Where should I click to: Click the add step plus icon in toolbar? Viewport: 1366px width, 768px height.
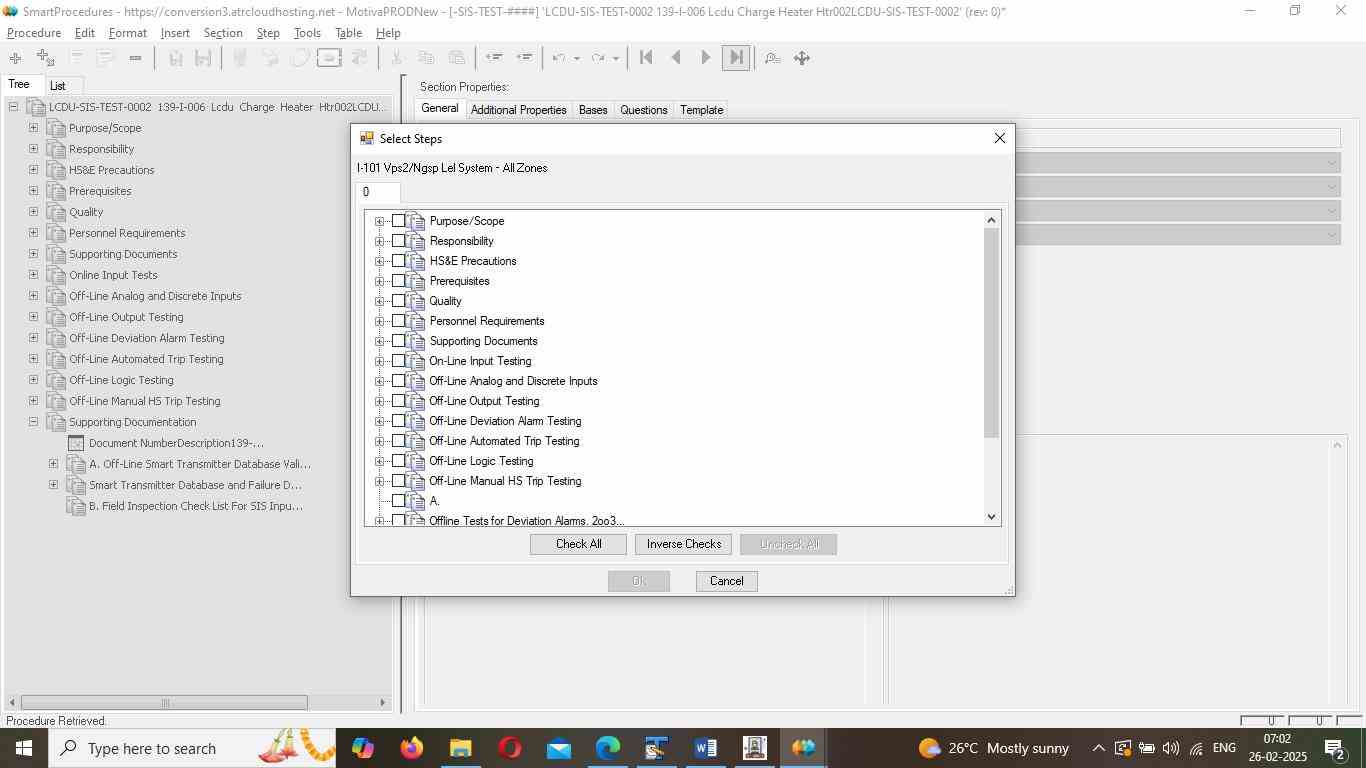point(15,58)
